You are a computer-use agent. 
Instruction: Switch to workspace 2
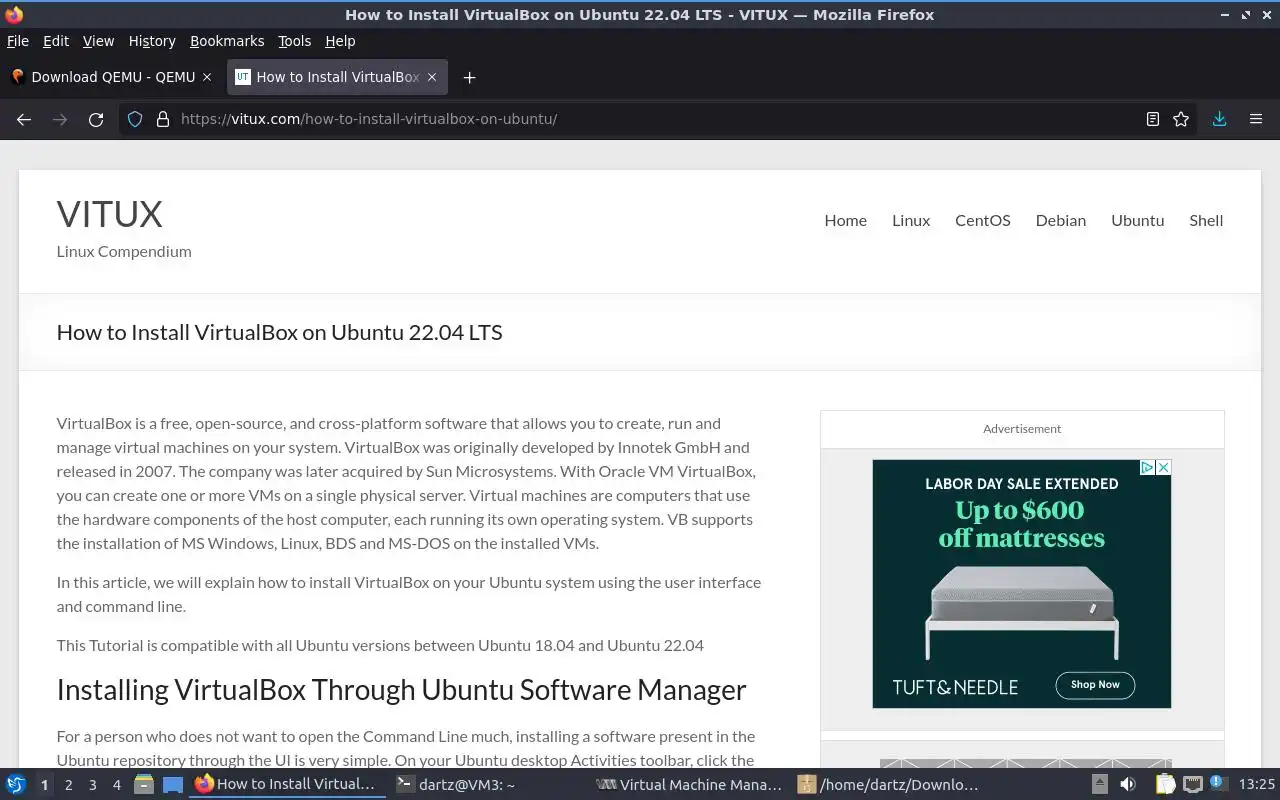68,785
